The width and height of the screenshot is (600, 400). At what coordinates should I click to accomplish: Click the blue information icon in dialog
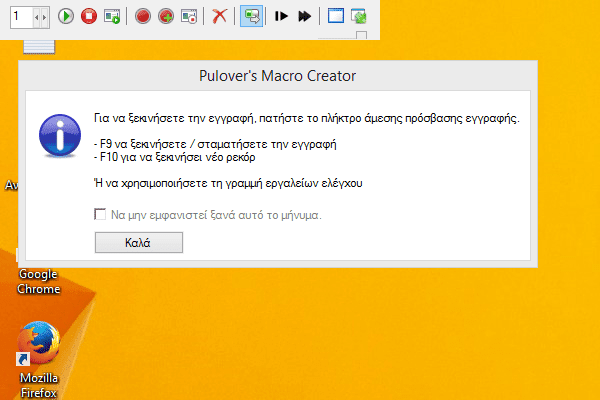(x=60, y=136)
